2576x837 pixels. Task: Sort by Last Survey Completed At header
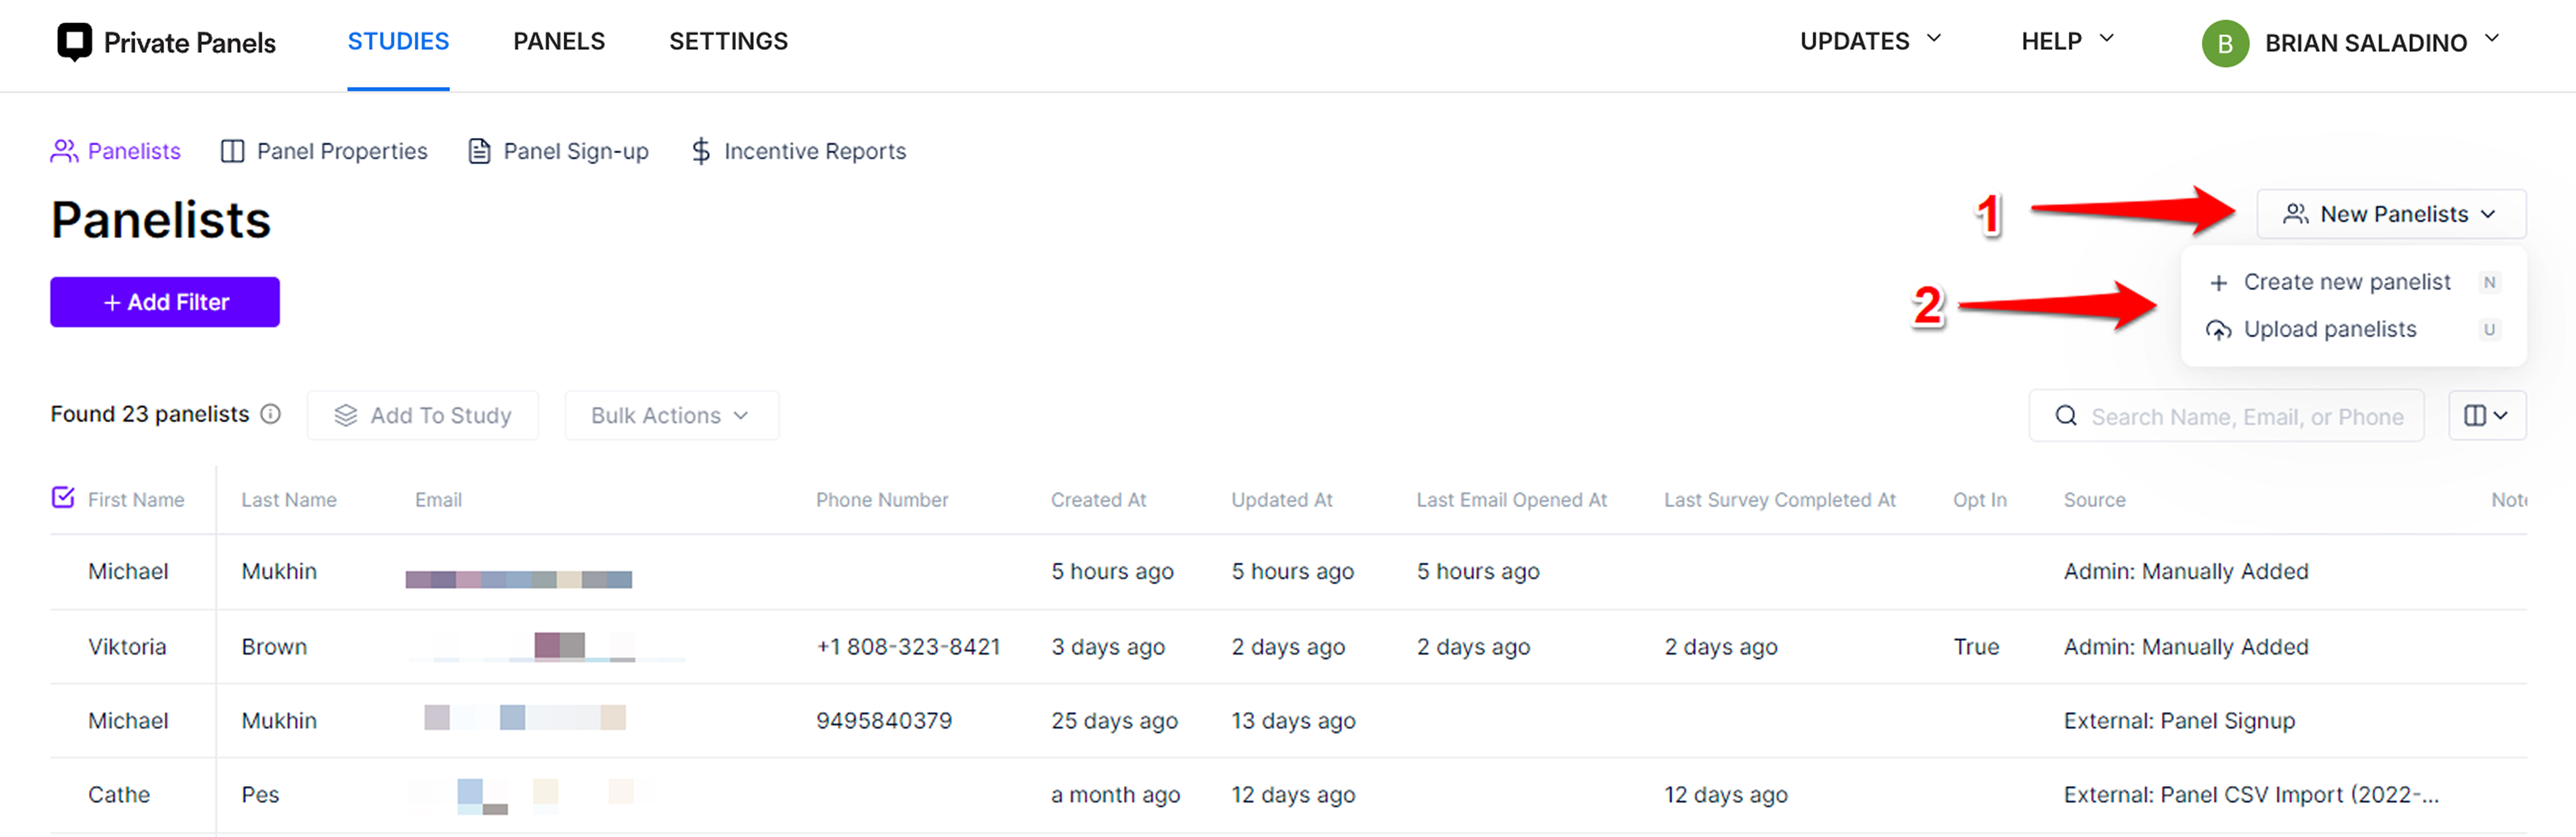[1779, 500]
